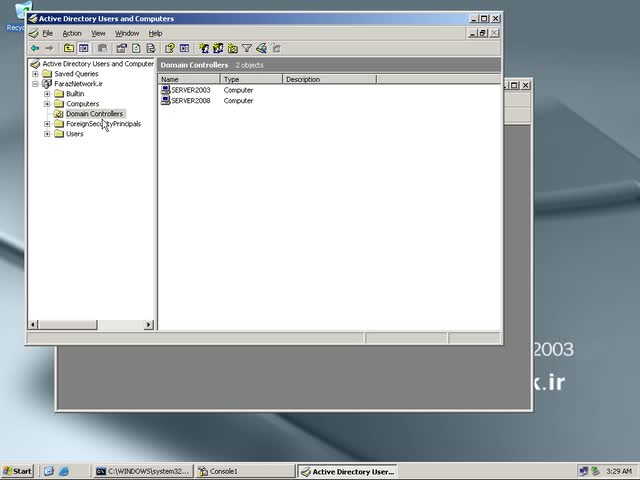Click the Builtin folder icon
This screenshot has width=640, height=480.
point(59,94)
